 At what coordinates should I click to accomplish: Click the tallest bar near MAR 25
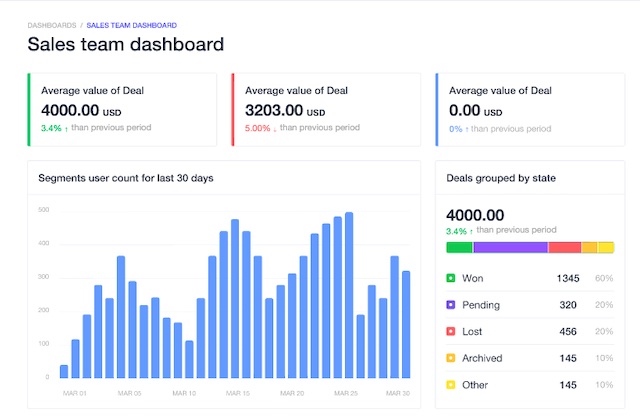point(349,295)
